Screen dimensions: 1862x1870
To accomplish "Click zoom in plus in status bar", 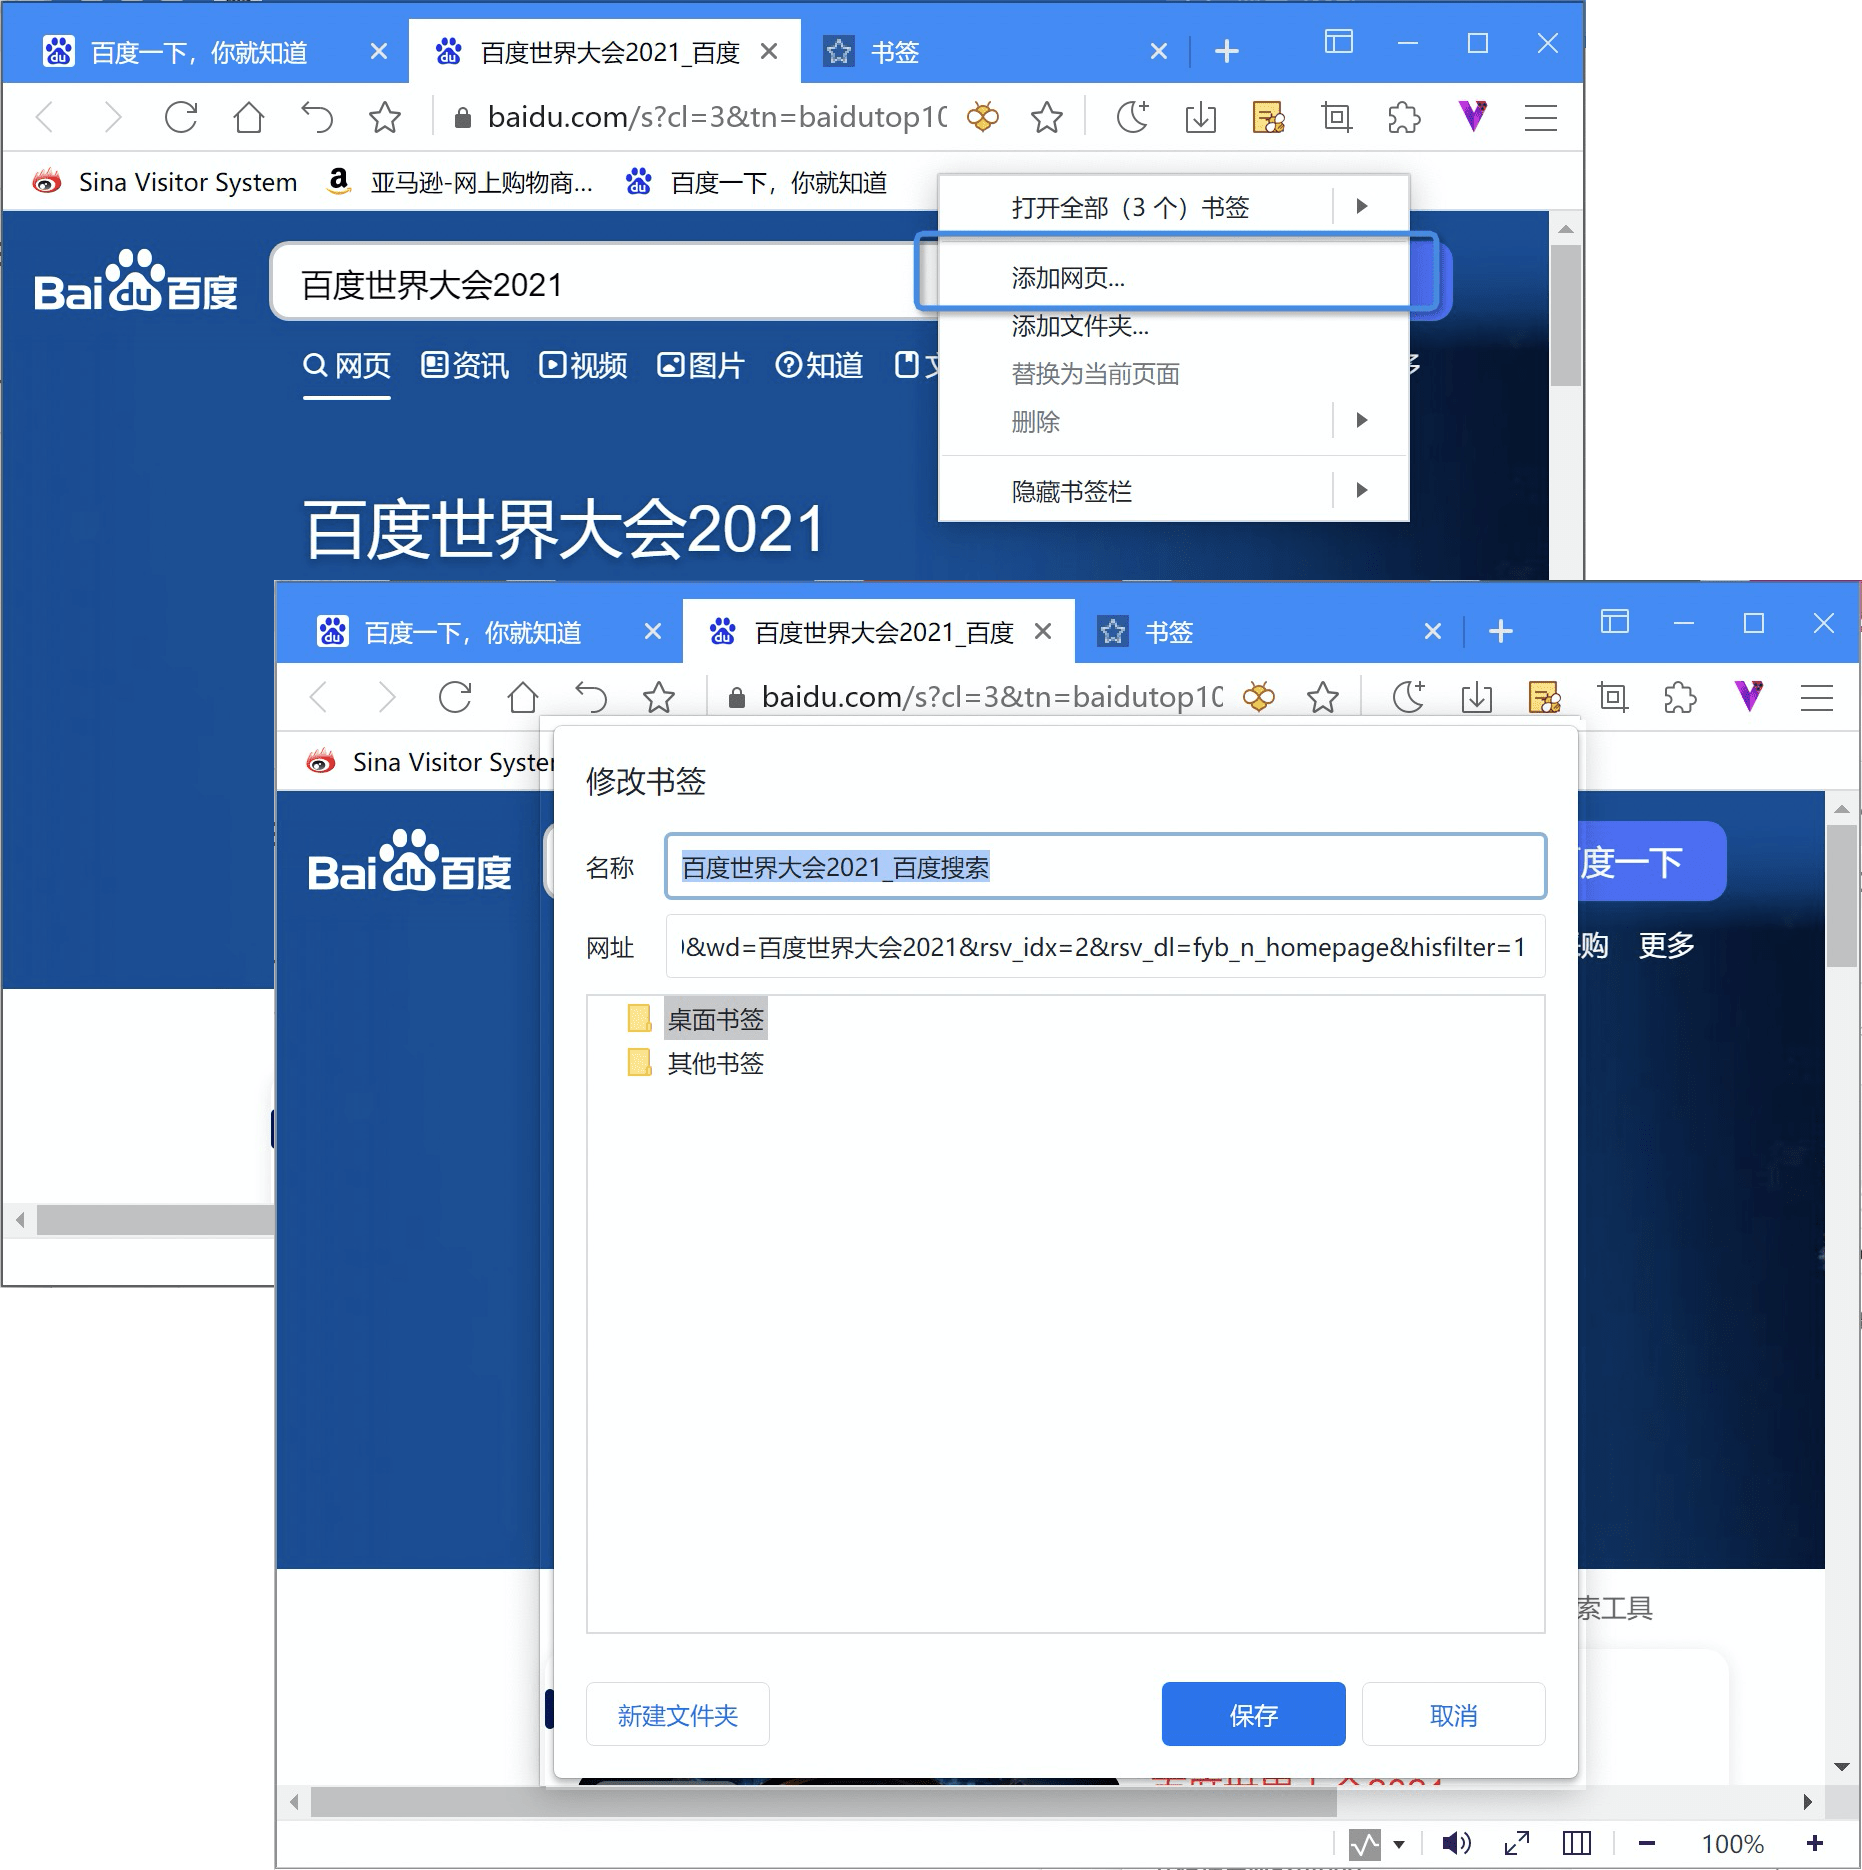I will 1816,1843.
